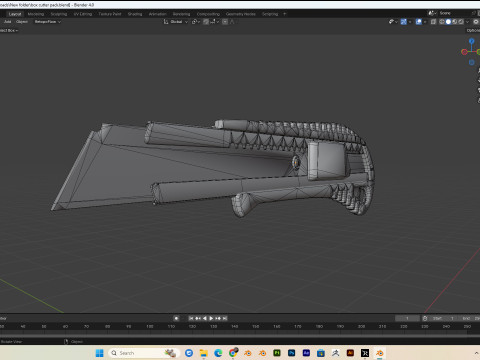This screenshot has width=480, height=360.
Task: Open the Options panel button
Action: pyautogui.click(x=473, y=30)
